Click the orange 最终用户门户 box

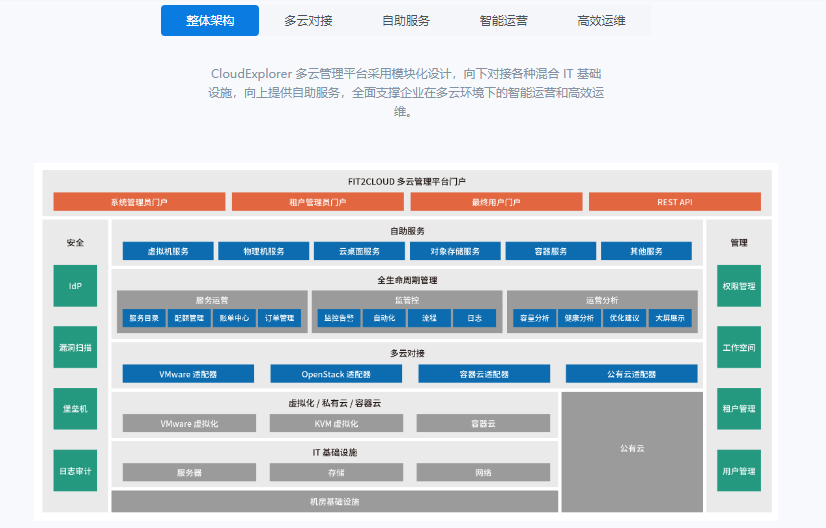click(496, 202)
